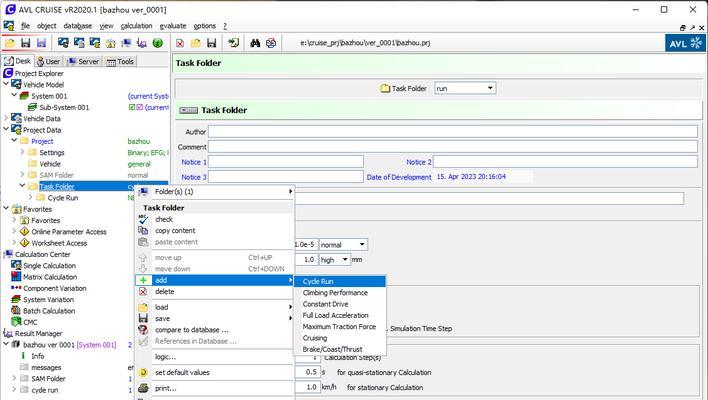Select Online Parameter Access item
This screenshot has height=400, width=708.
click(69, 232)
